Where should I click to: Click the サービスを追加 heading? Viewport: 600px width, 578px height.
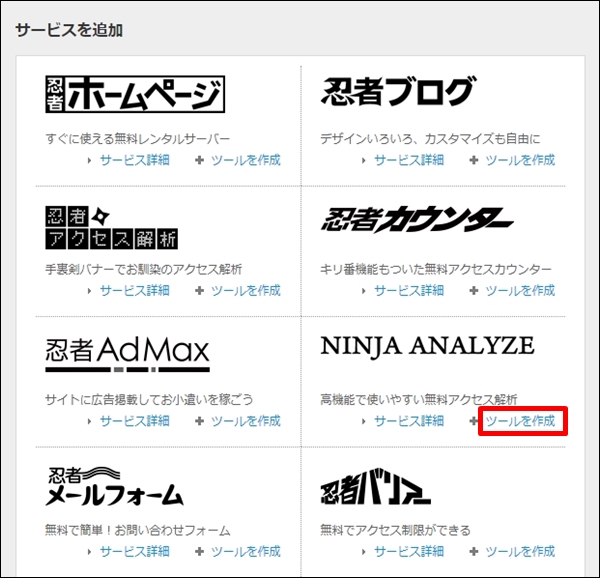tap(69, 30)
